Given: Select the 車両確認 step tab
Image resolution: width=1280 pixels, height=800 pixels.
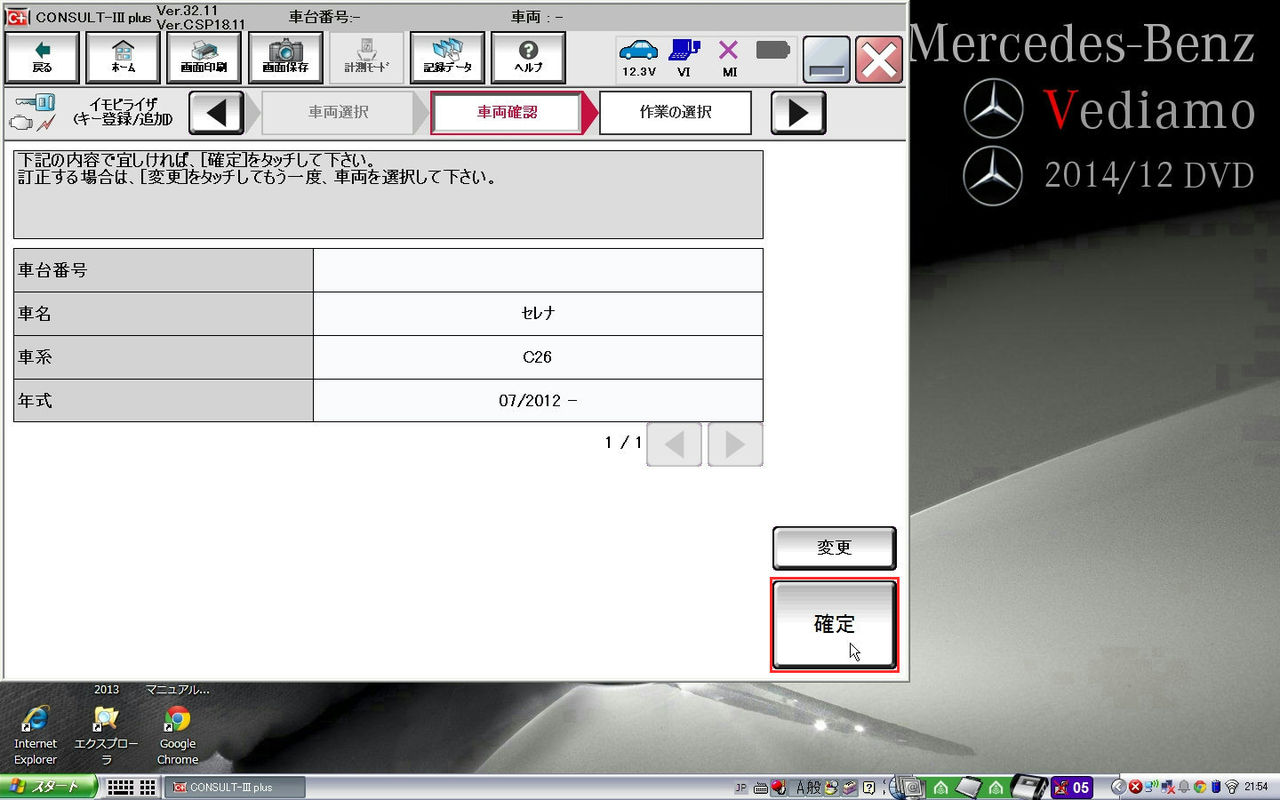Looking at the screenshot, I should [507, 112].
